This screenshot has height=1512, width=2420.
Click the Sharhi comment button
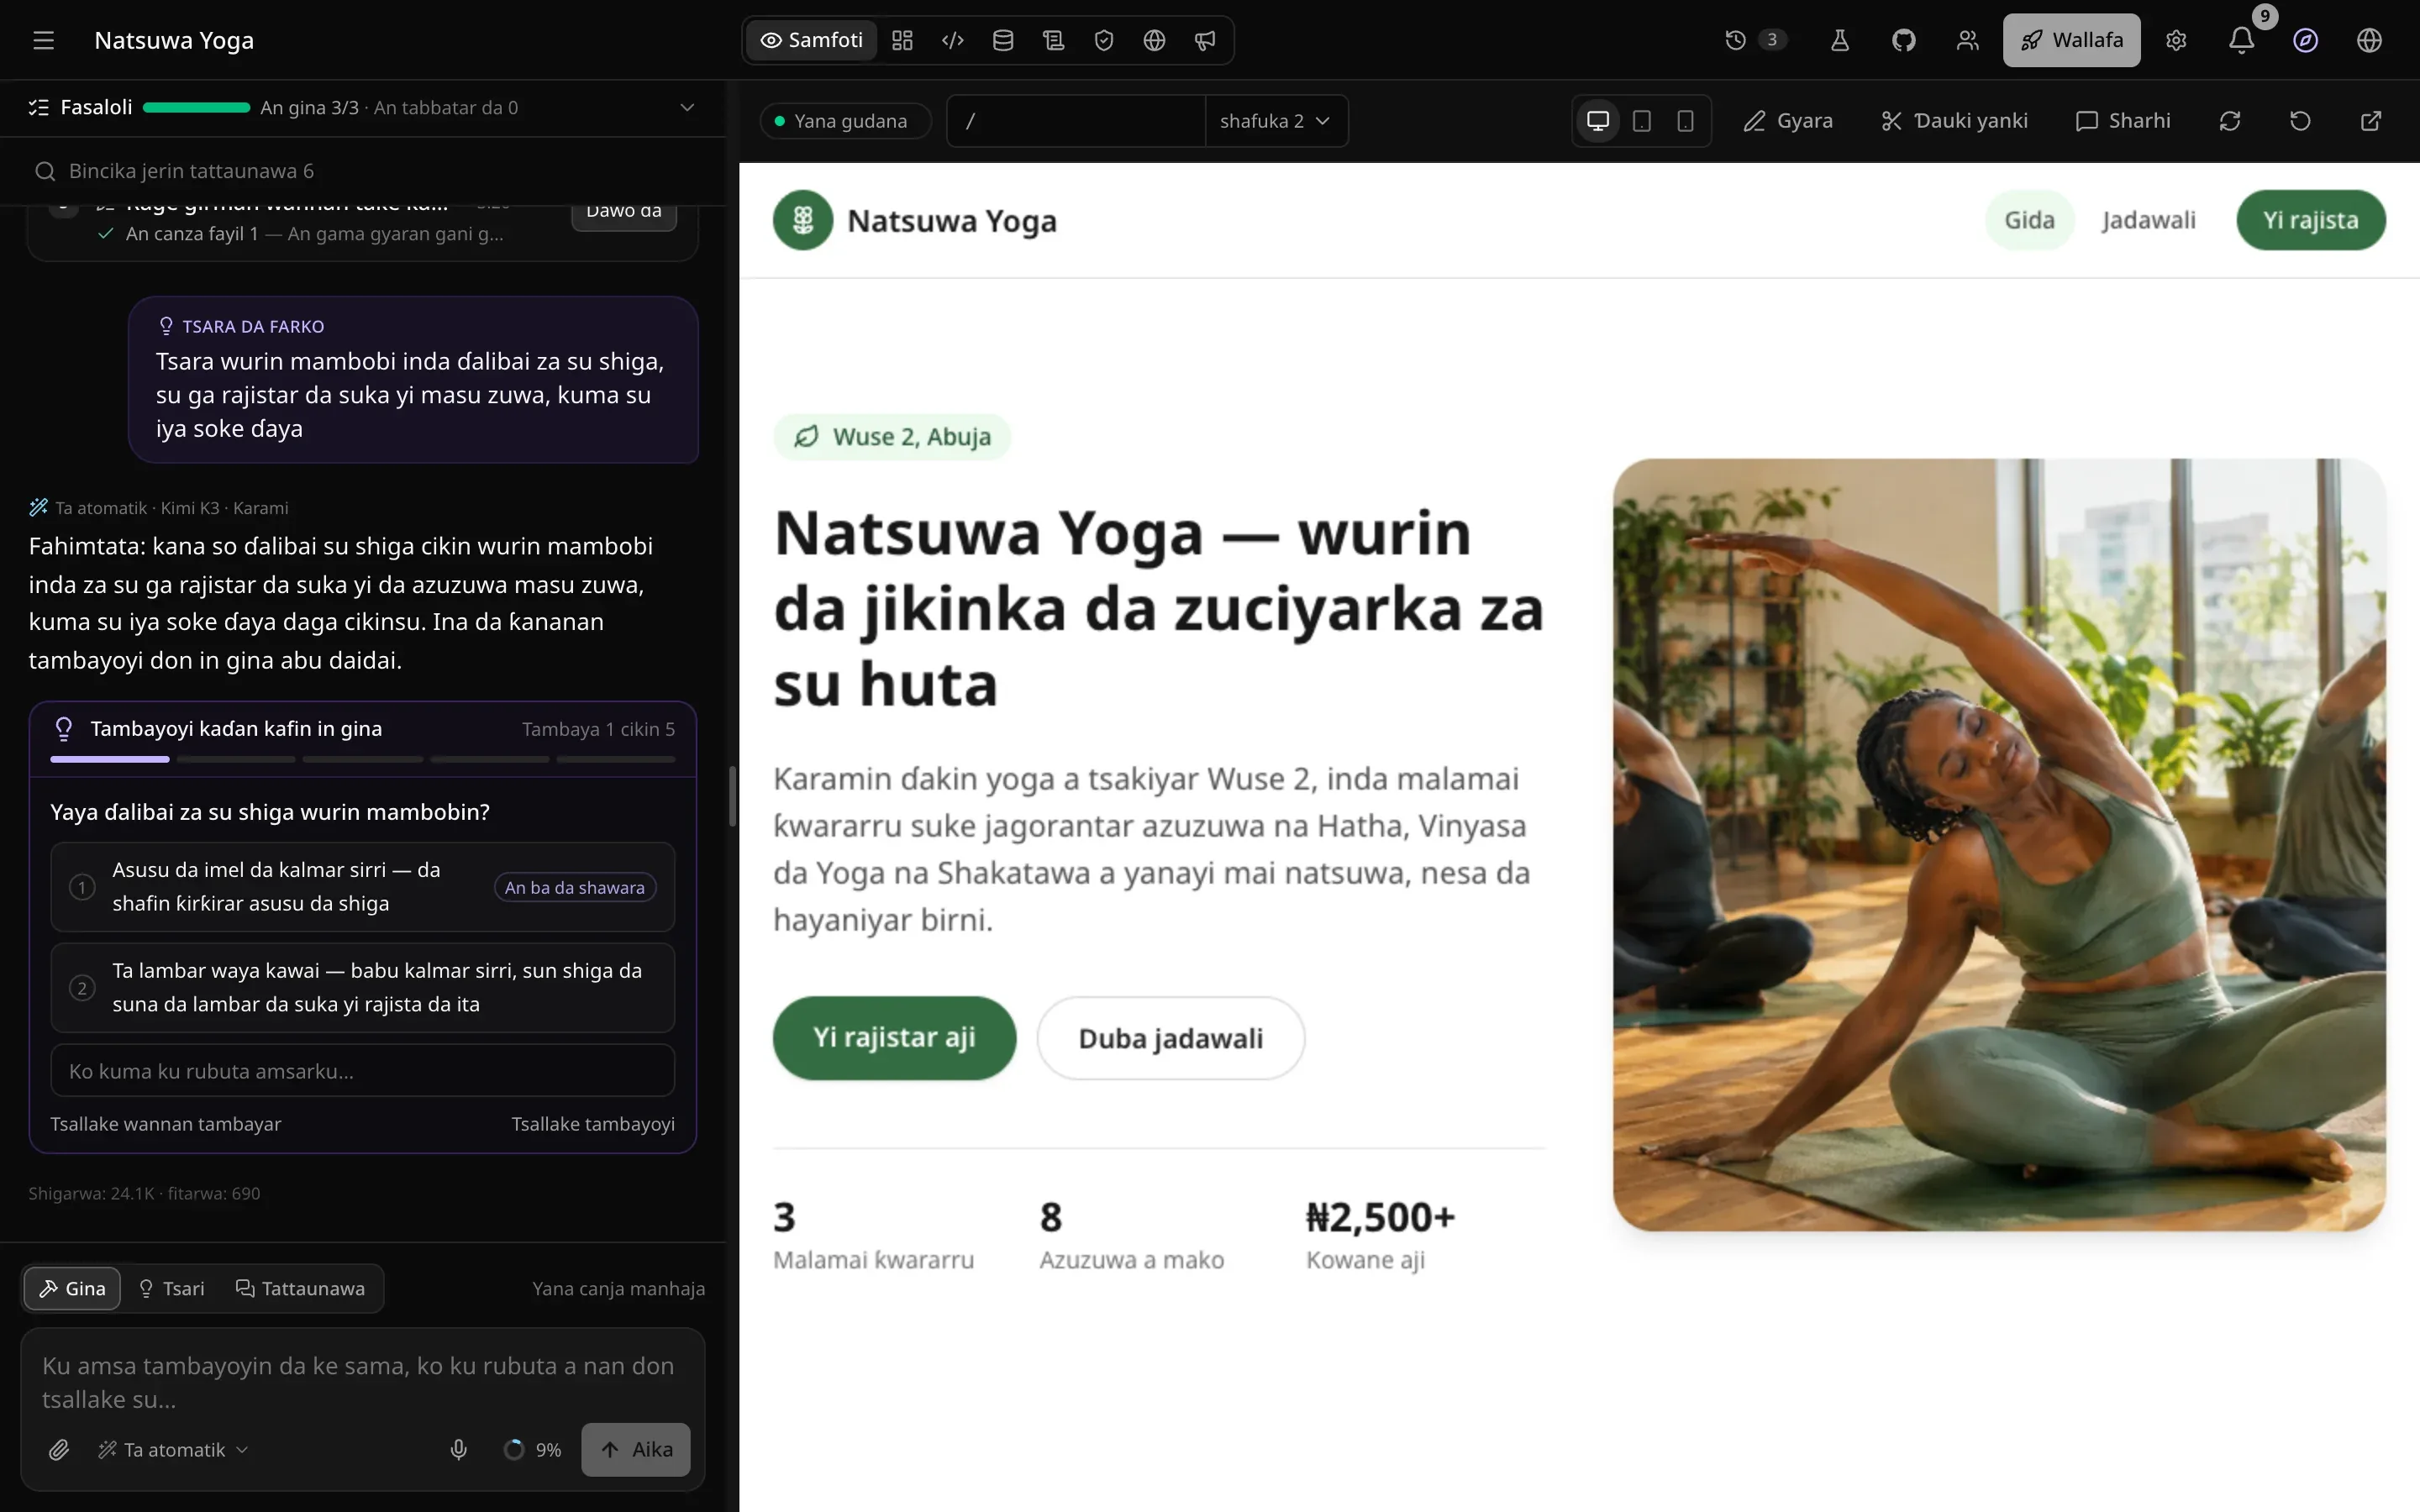[2123, 121]
